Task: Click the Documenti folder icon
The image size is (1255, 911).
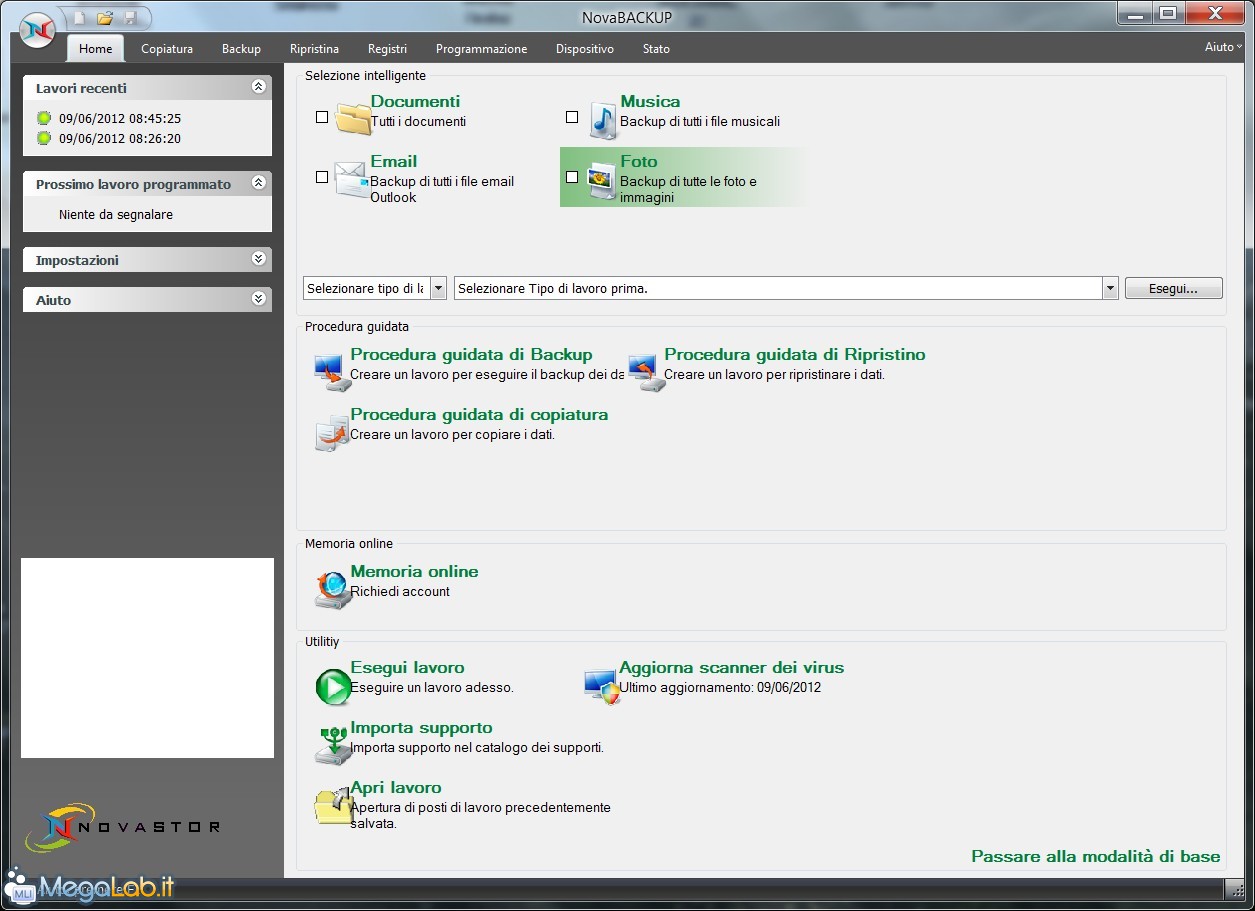Action: click(x=353, y=117)
